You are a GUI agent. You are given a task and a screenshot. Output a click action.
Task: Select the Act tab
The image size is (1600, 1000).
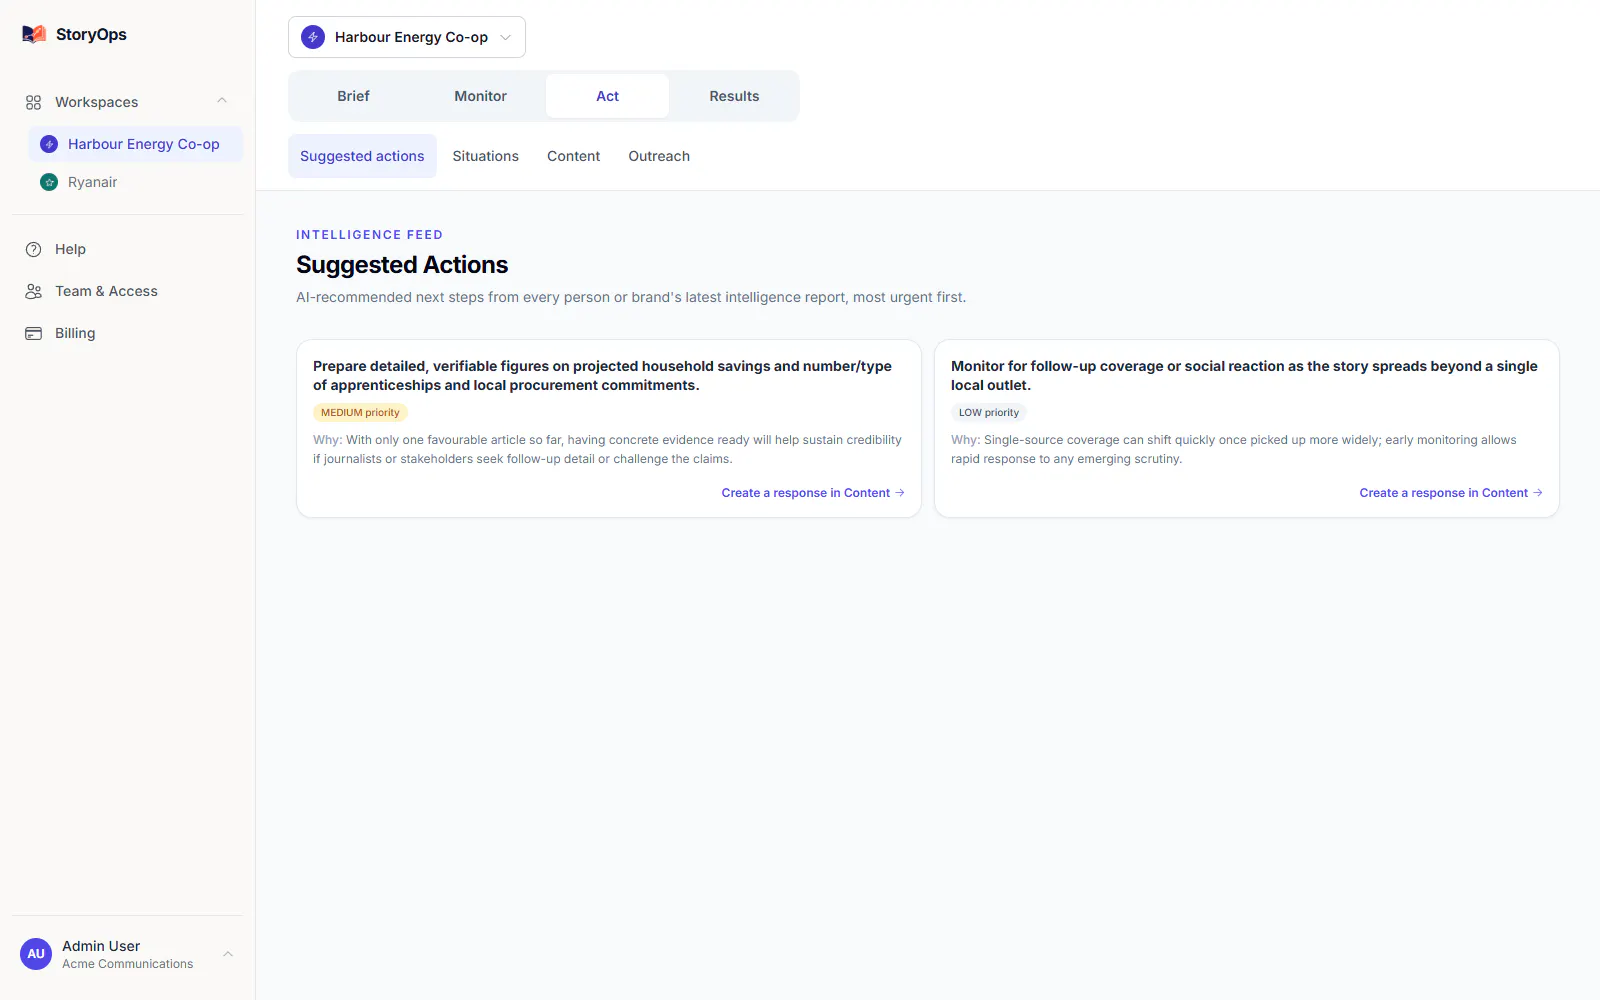(607, 96)
